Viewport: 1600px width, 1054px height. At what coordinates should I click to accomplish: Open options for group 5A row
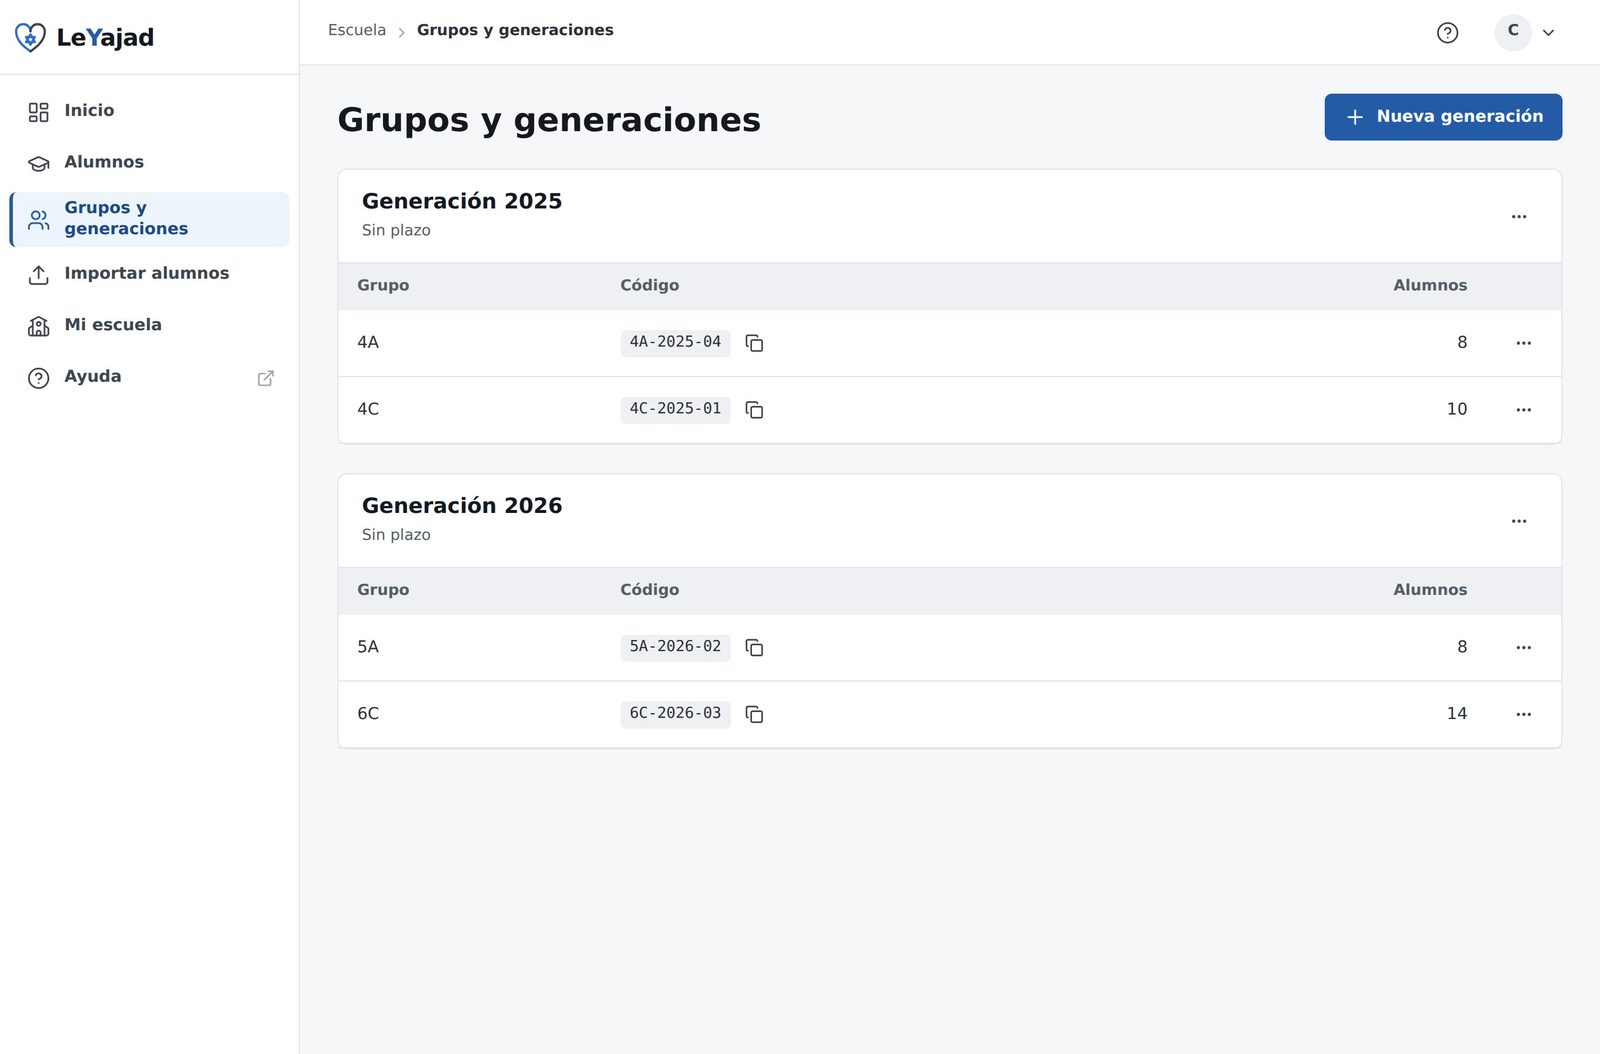pos(1524,648)
